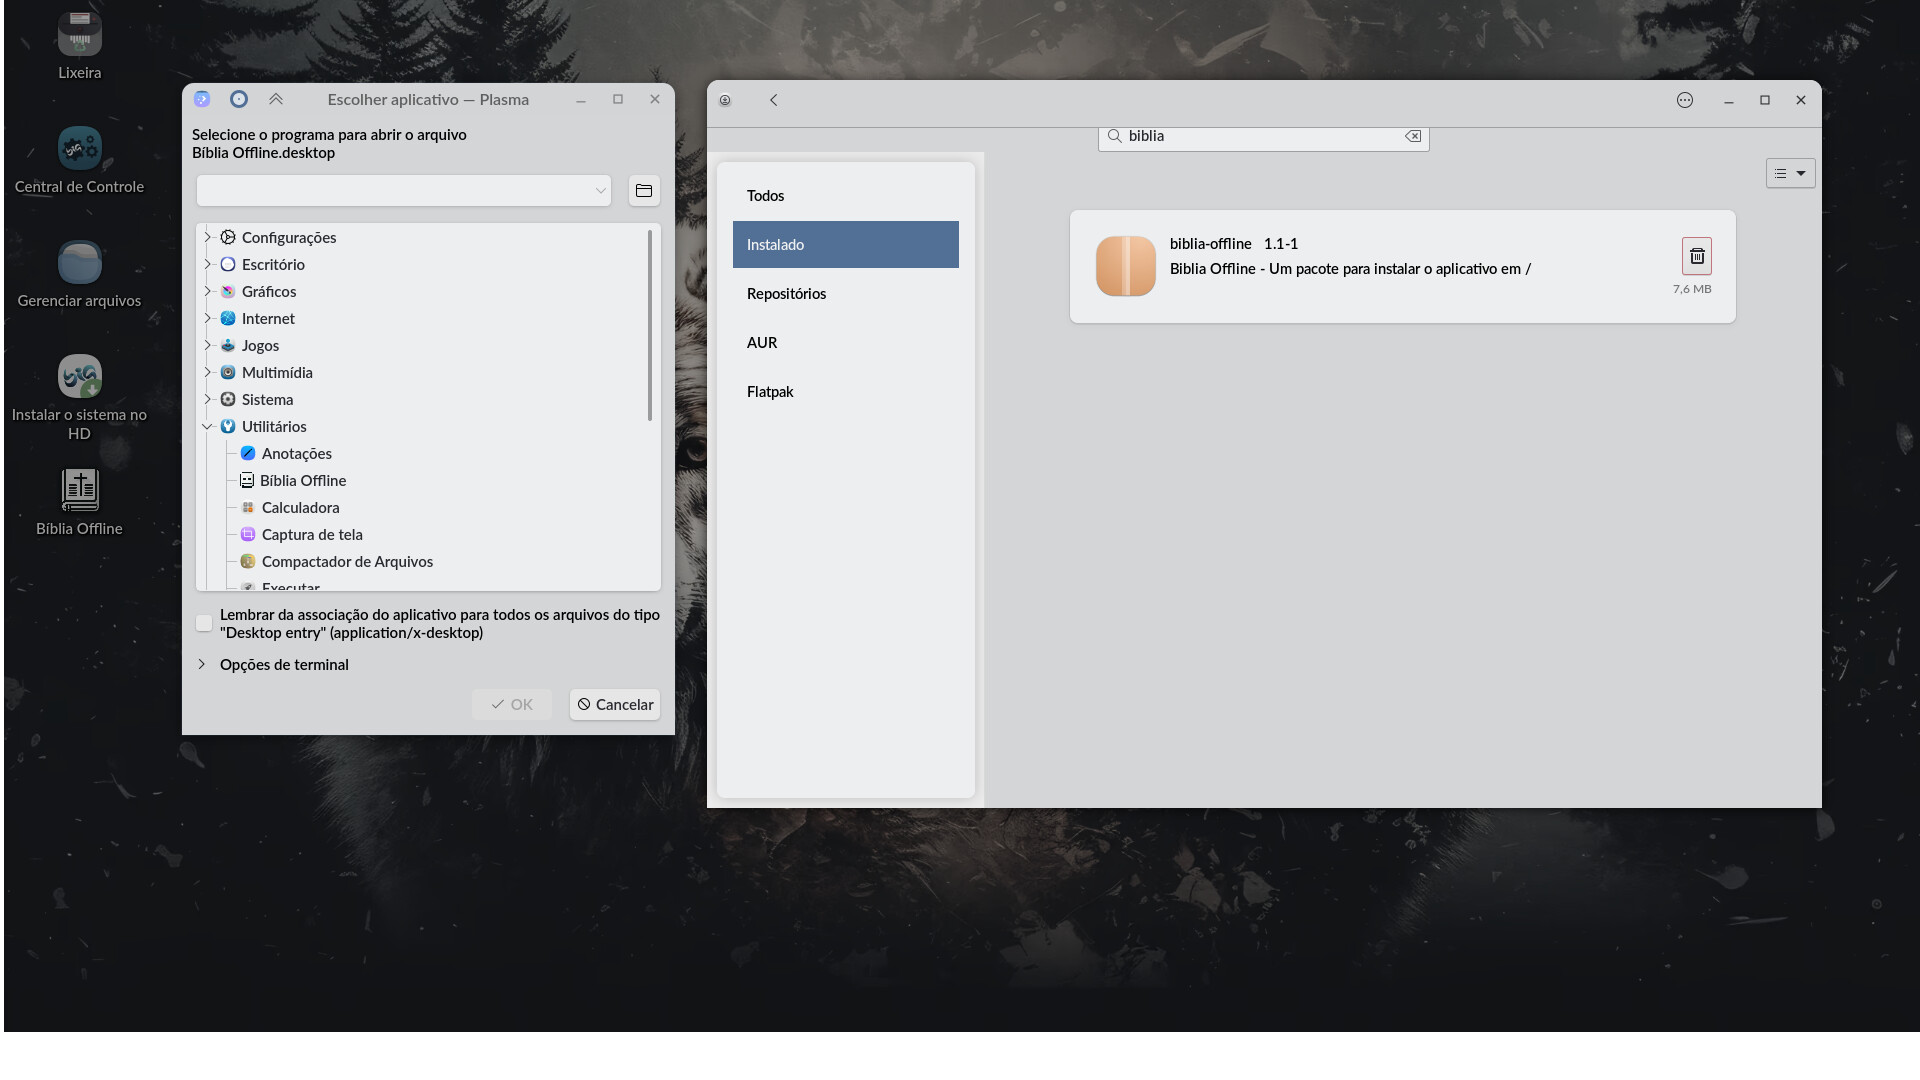Click the Cancelar button
This screenshot has height=1080, width=1920.
(614, 704)
